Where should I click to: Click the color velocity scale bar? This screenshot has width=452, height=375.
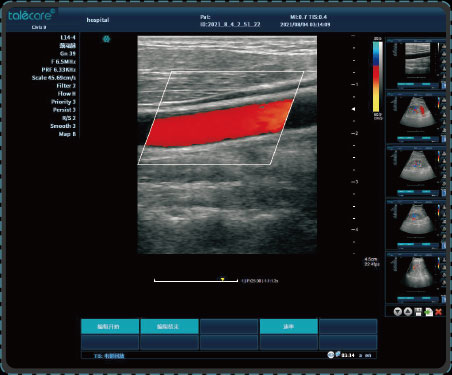(376, 76)
